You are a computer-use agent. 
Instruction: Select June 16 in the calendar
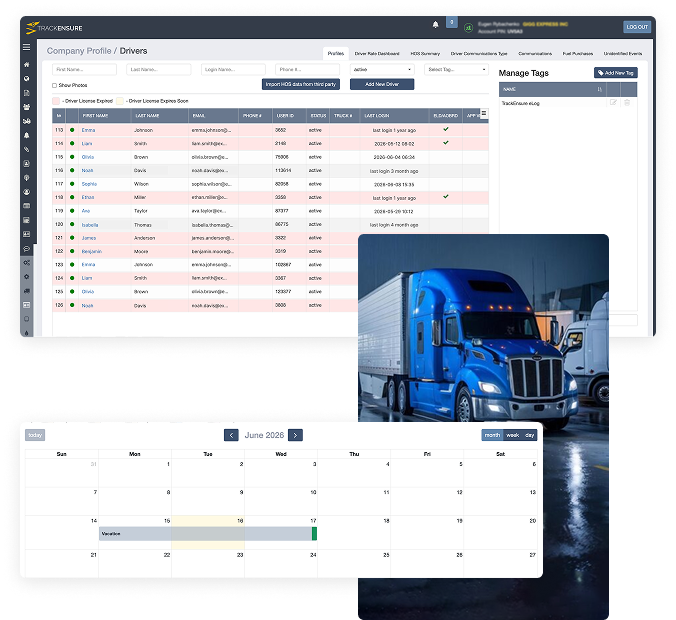click(x=208, y=532)
